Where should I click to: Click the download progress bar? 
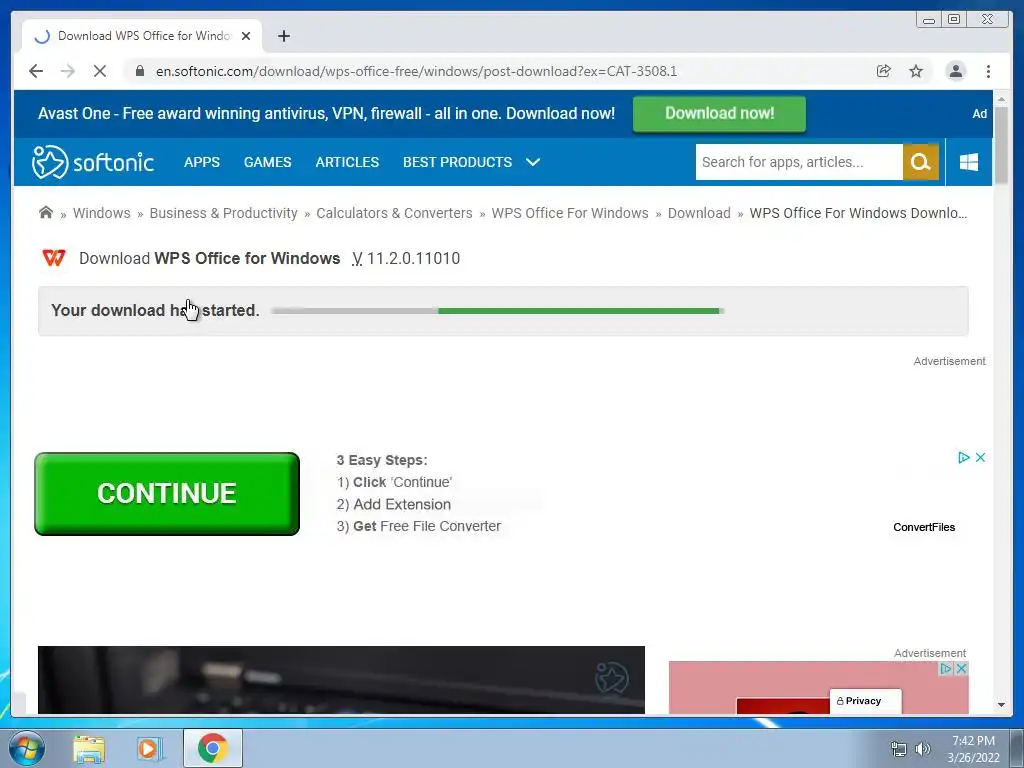(x=498, y=311)
